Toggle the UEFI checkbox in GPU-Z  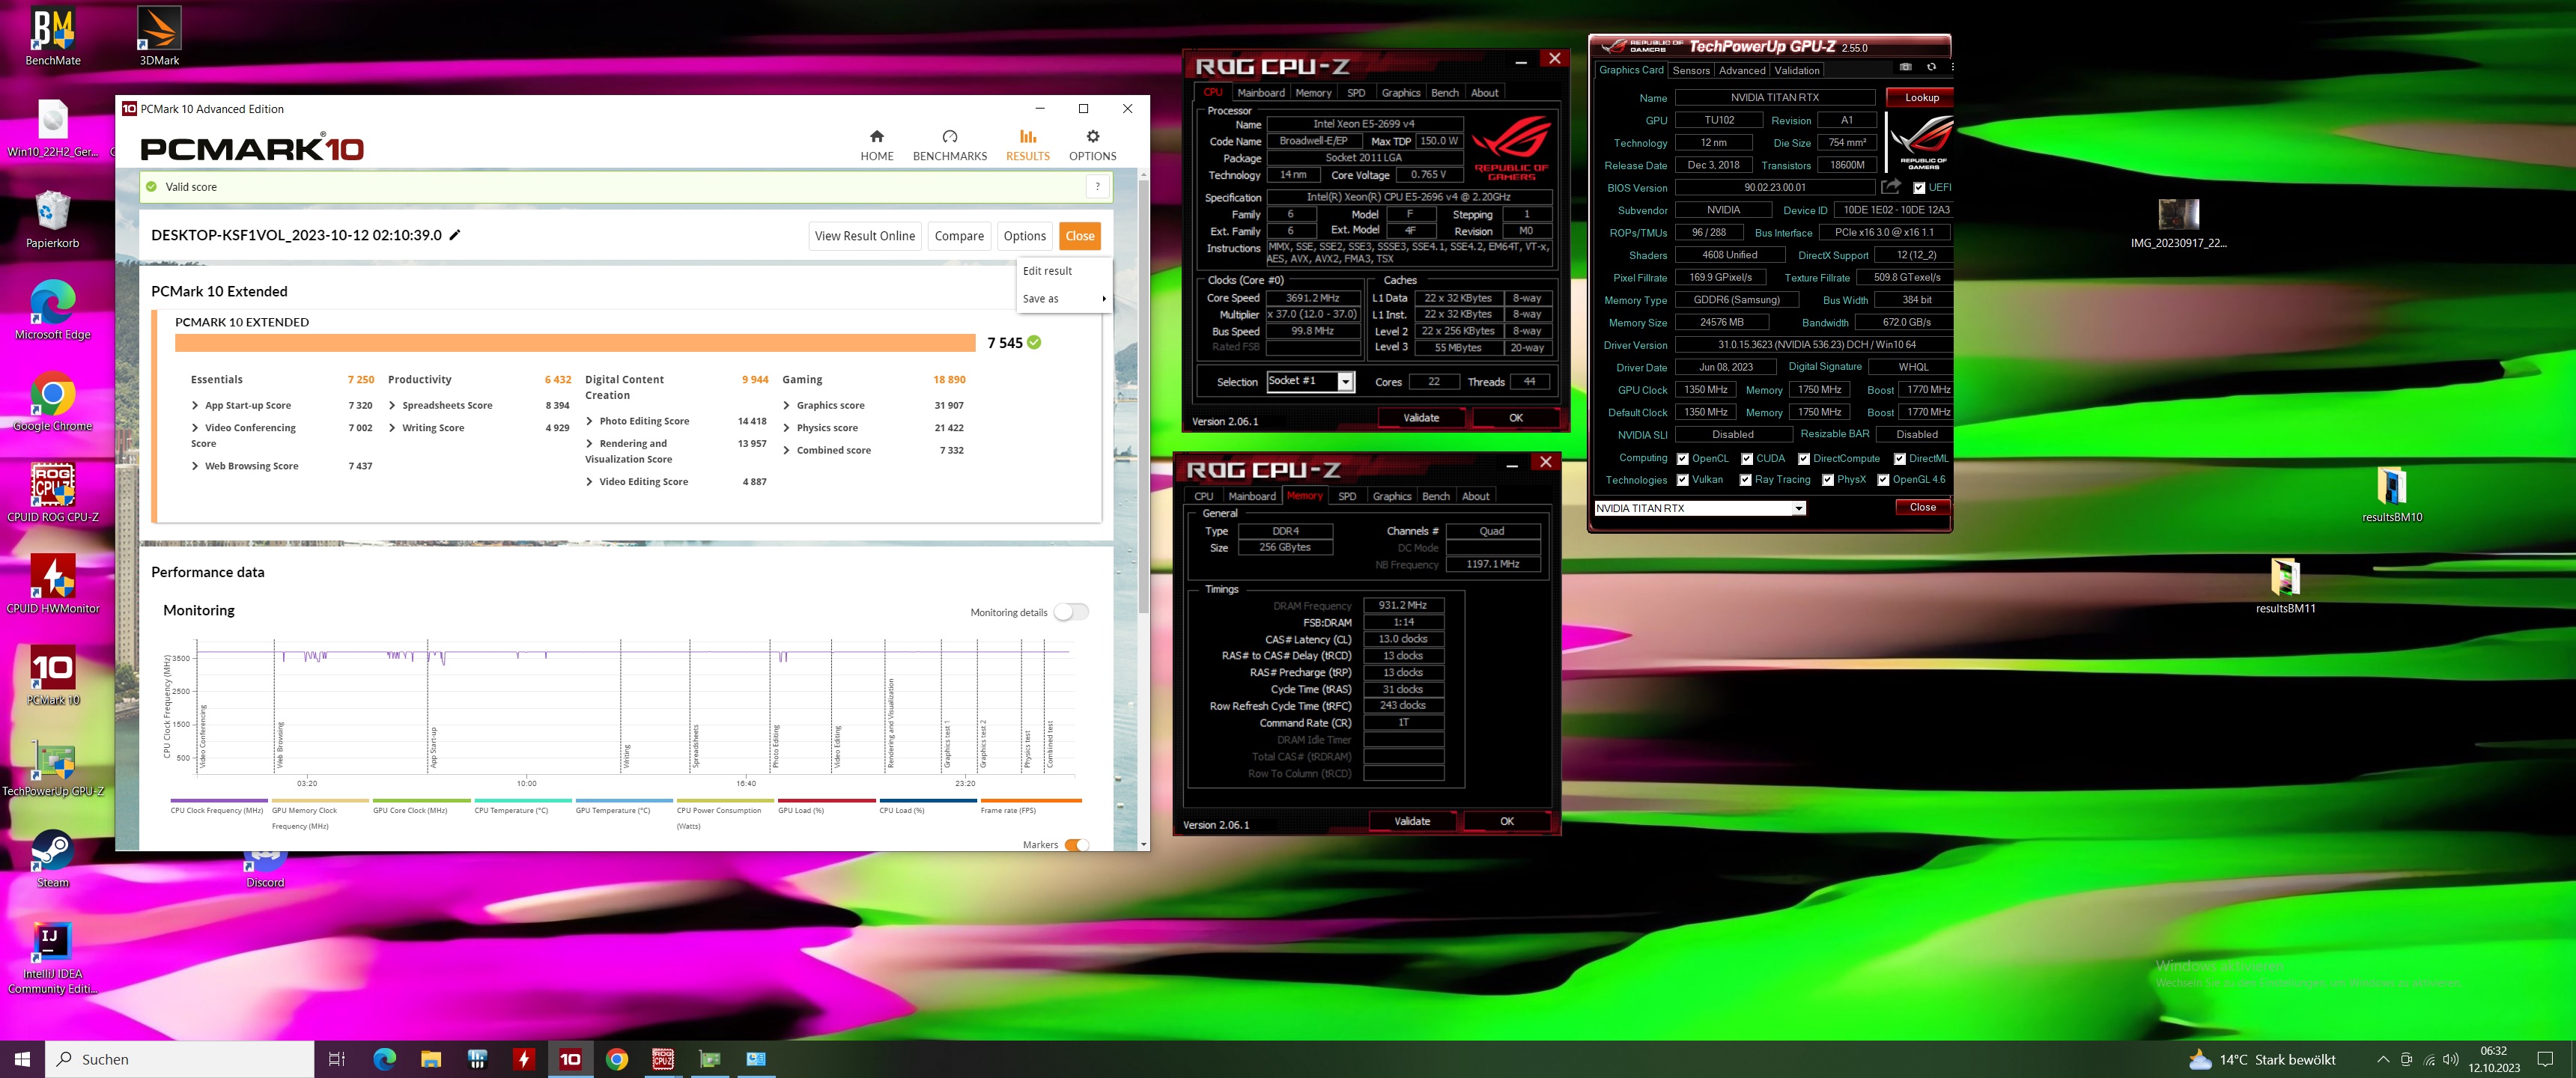click(x=1919, y=188)
